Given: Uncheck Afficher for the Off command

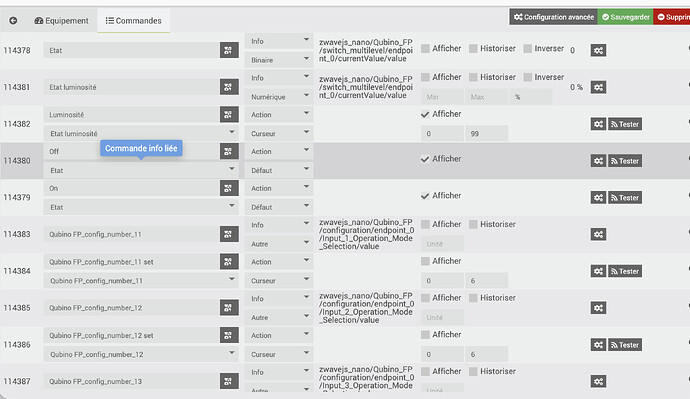Looking at the screenshot, I should (x=425, y=159).
